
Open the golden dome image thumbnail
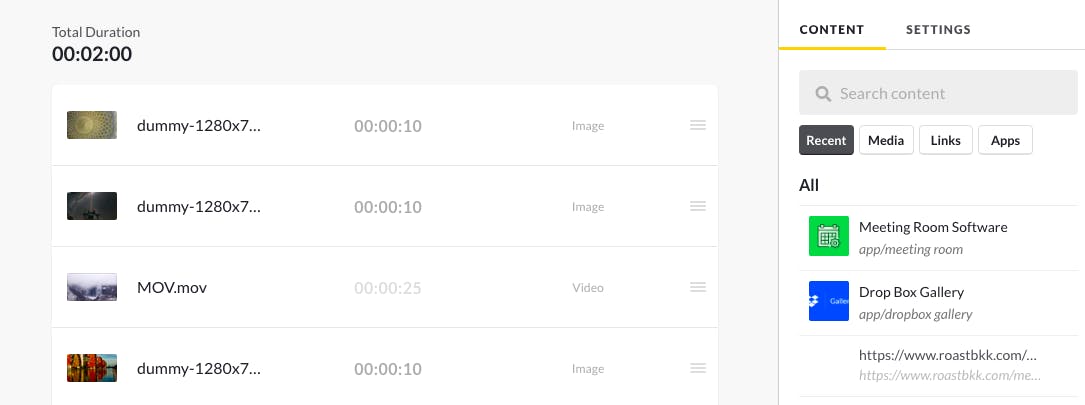[x=92, y=125]
